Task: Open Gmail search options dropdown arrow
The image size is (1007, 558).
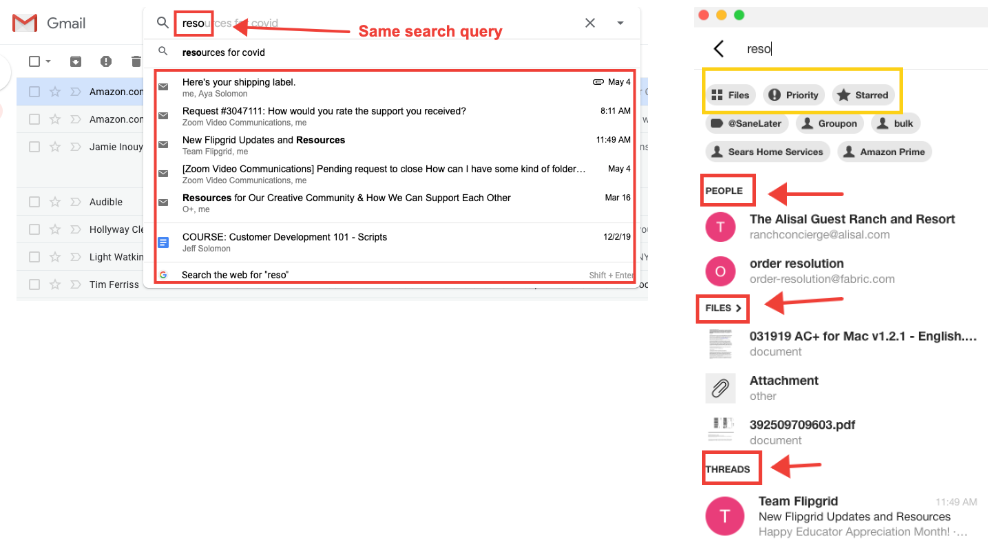Action: coord(620,23)
